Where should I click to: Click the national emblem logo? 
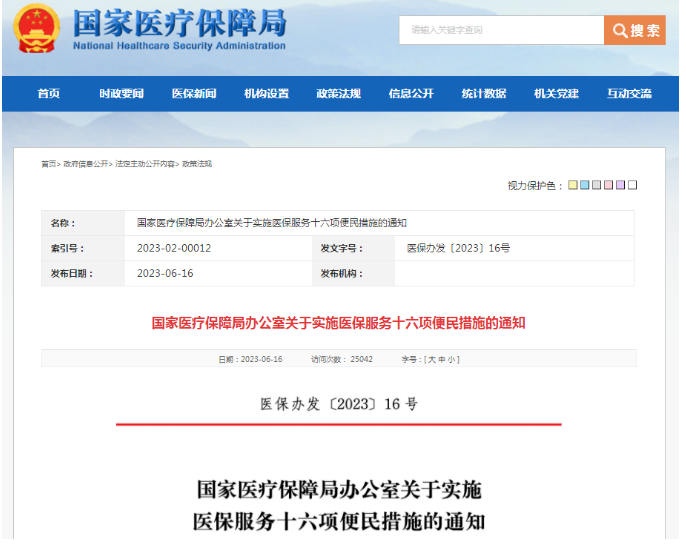point(36,28)
